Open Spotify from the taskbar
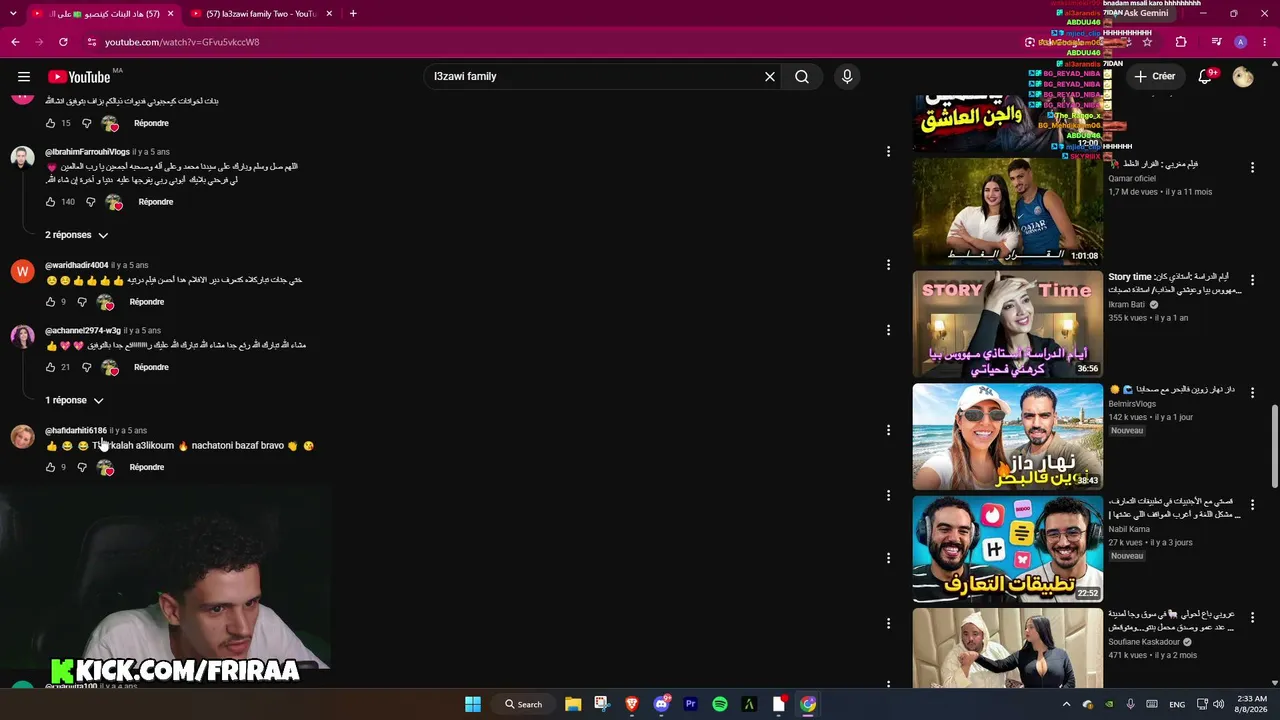Screen dimensions: 1280x720 coord(720,704)
